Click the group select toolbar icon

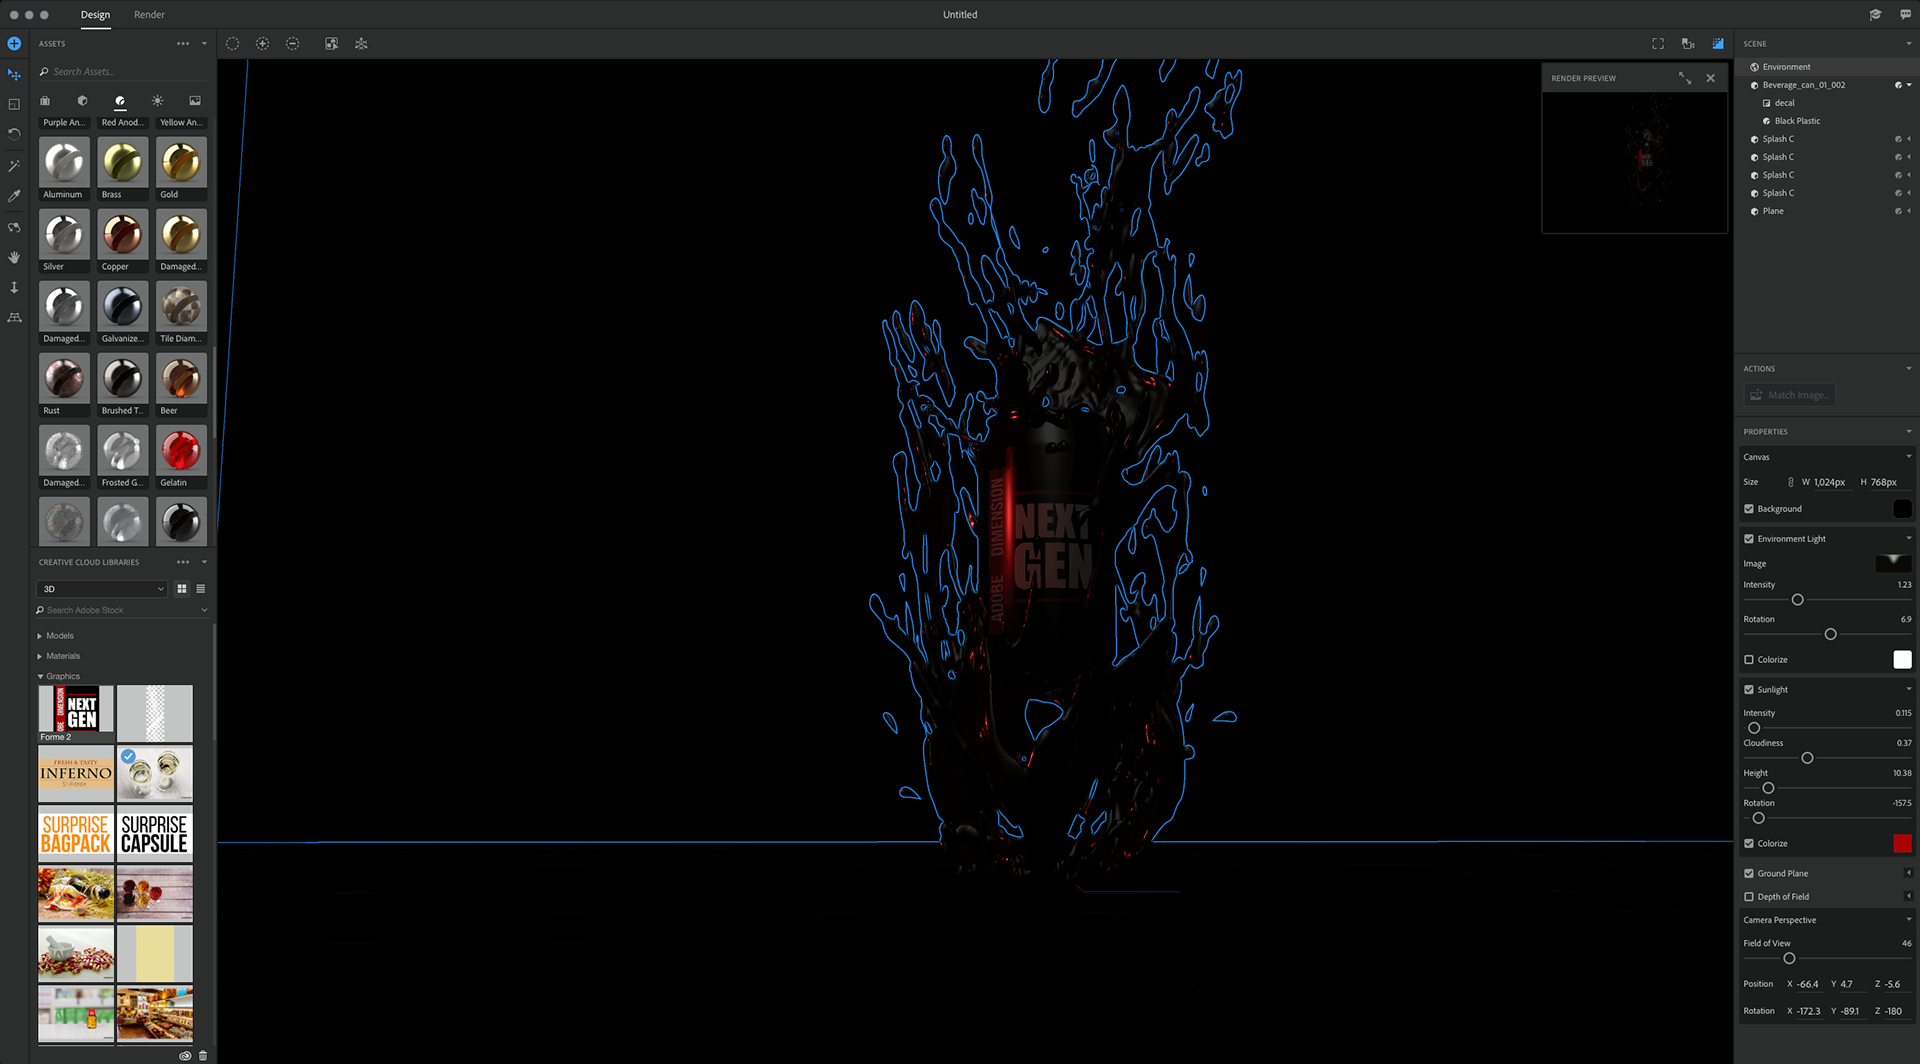point(331,44)
